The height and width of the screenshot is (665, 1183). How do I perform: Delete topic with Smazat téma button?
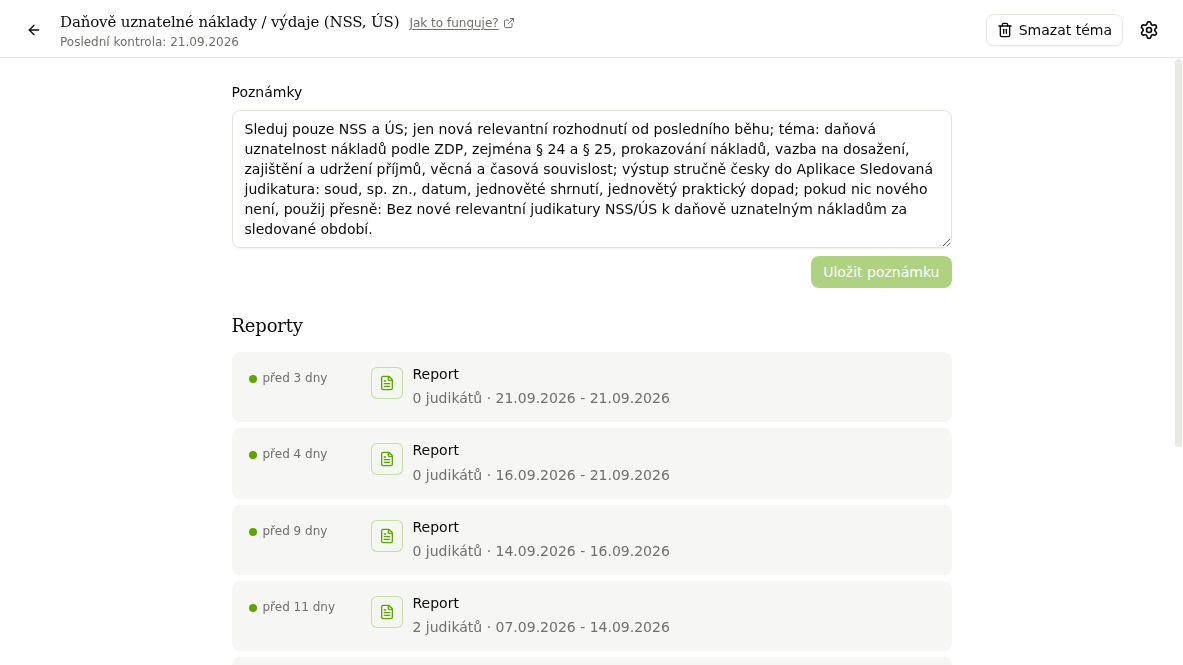pyautogui.click(x=1054, y=30)
